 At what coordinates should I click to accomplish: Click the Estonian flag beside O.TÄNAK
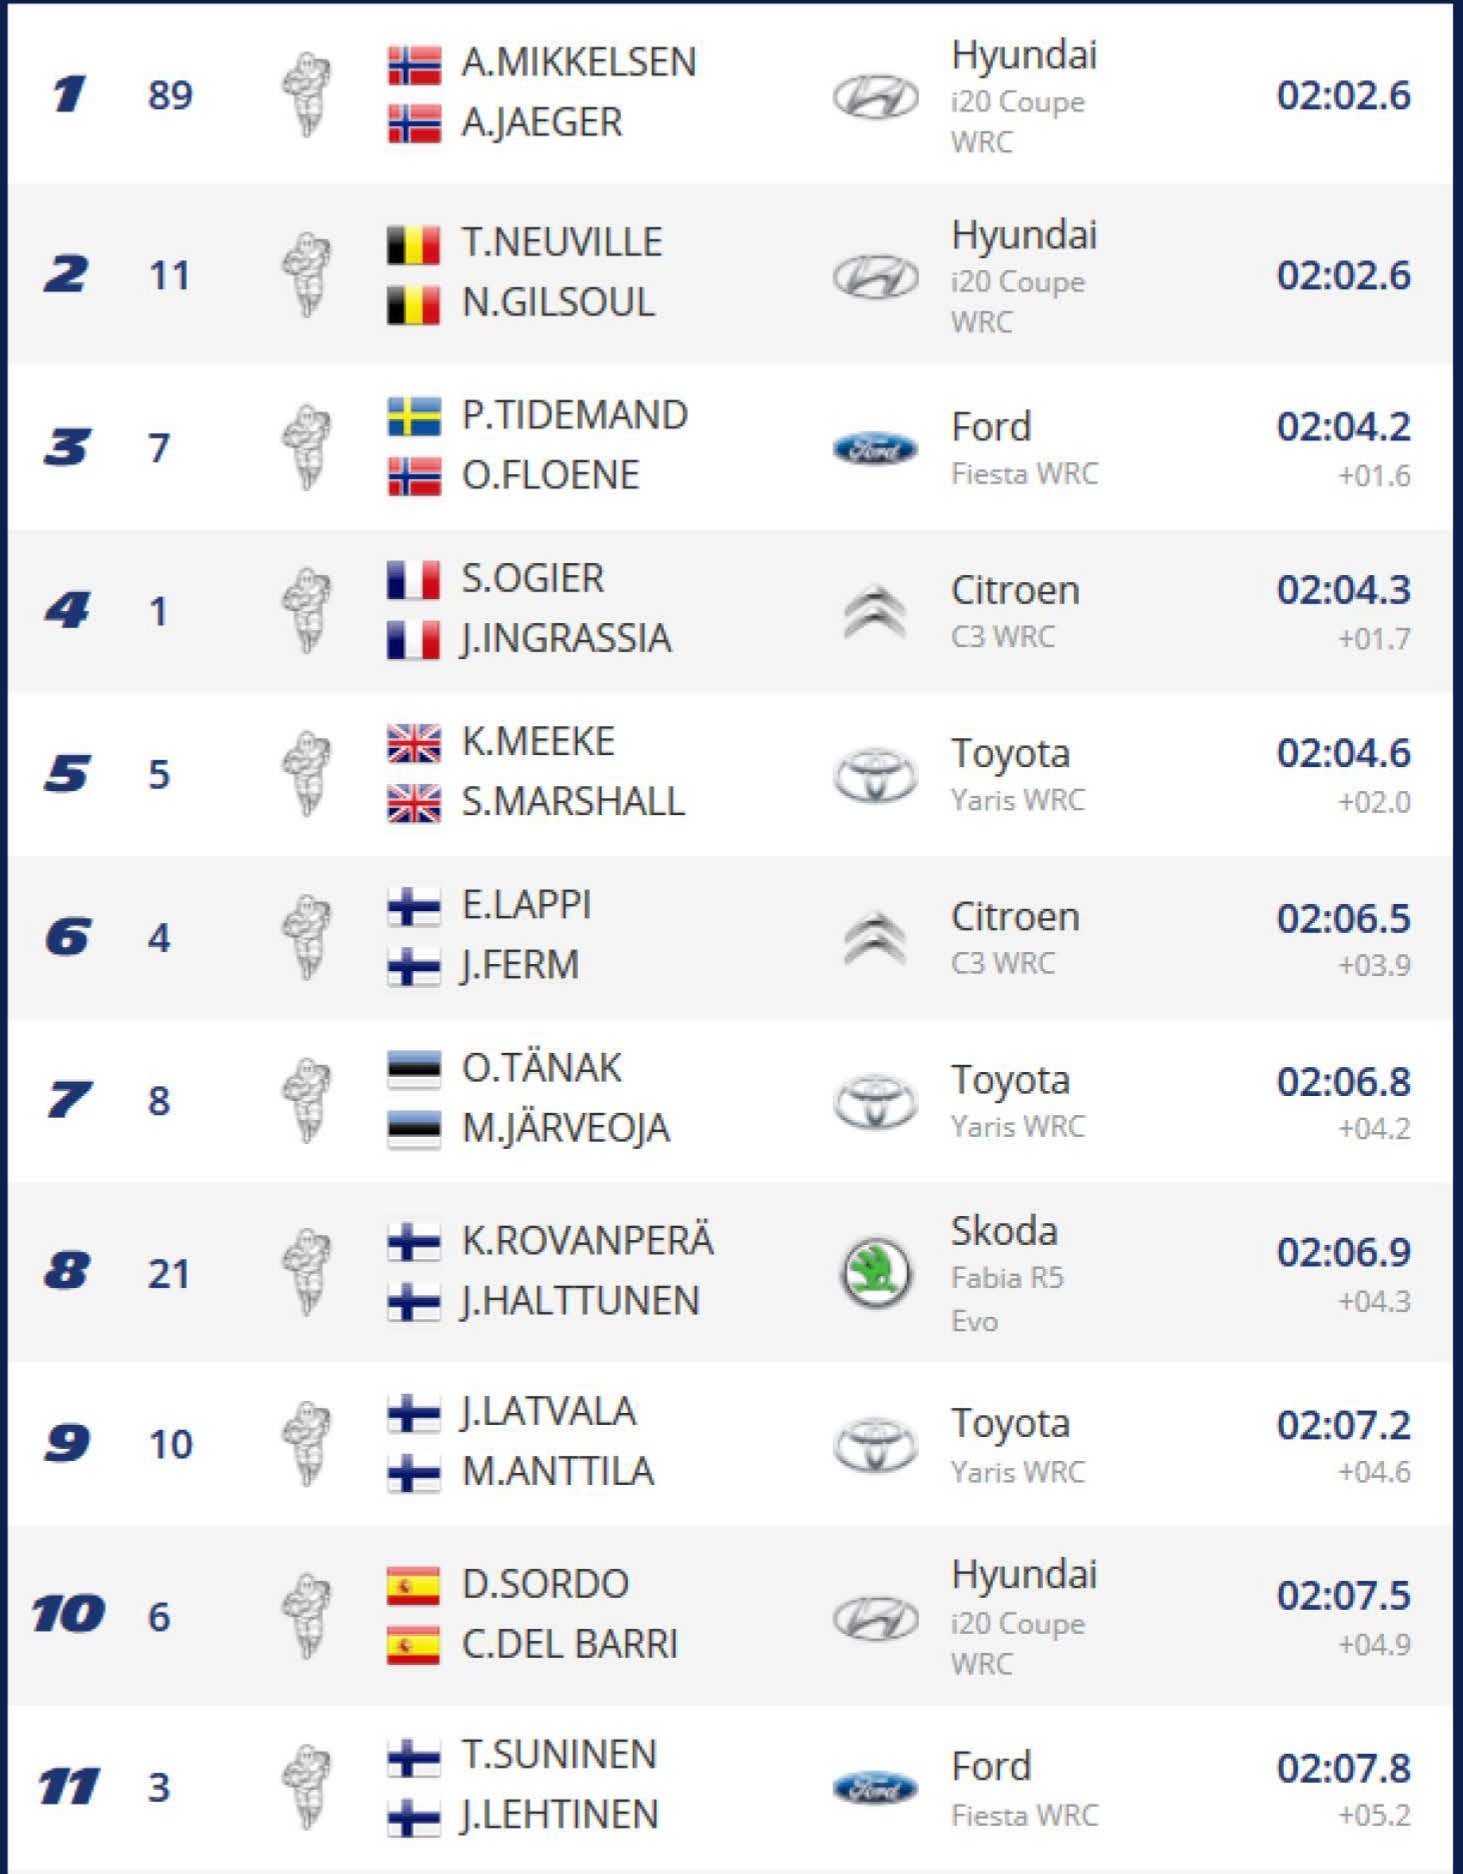pos(414,1069)
